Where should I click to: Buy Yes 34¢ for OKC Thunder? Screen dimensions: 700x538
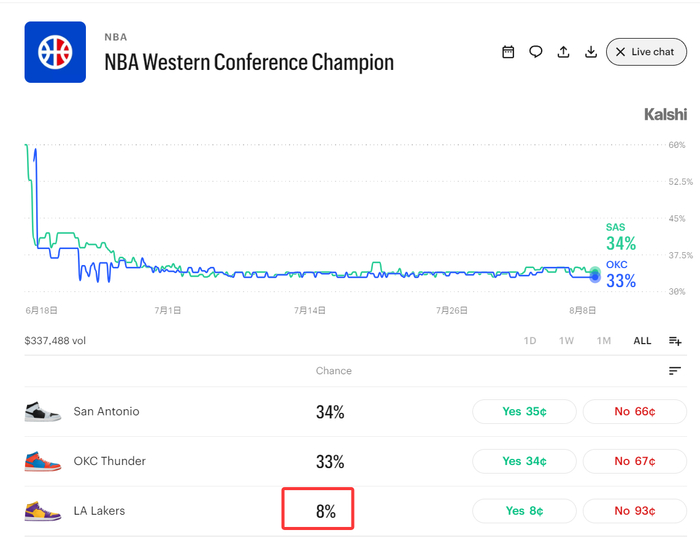[x=524, y=461]
